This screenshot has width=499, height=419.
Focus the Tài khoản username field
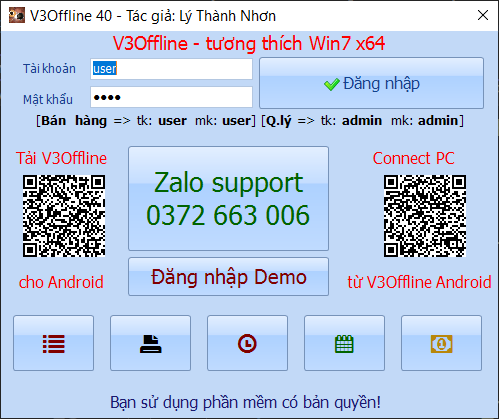point(171,69)
